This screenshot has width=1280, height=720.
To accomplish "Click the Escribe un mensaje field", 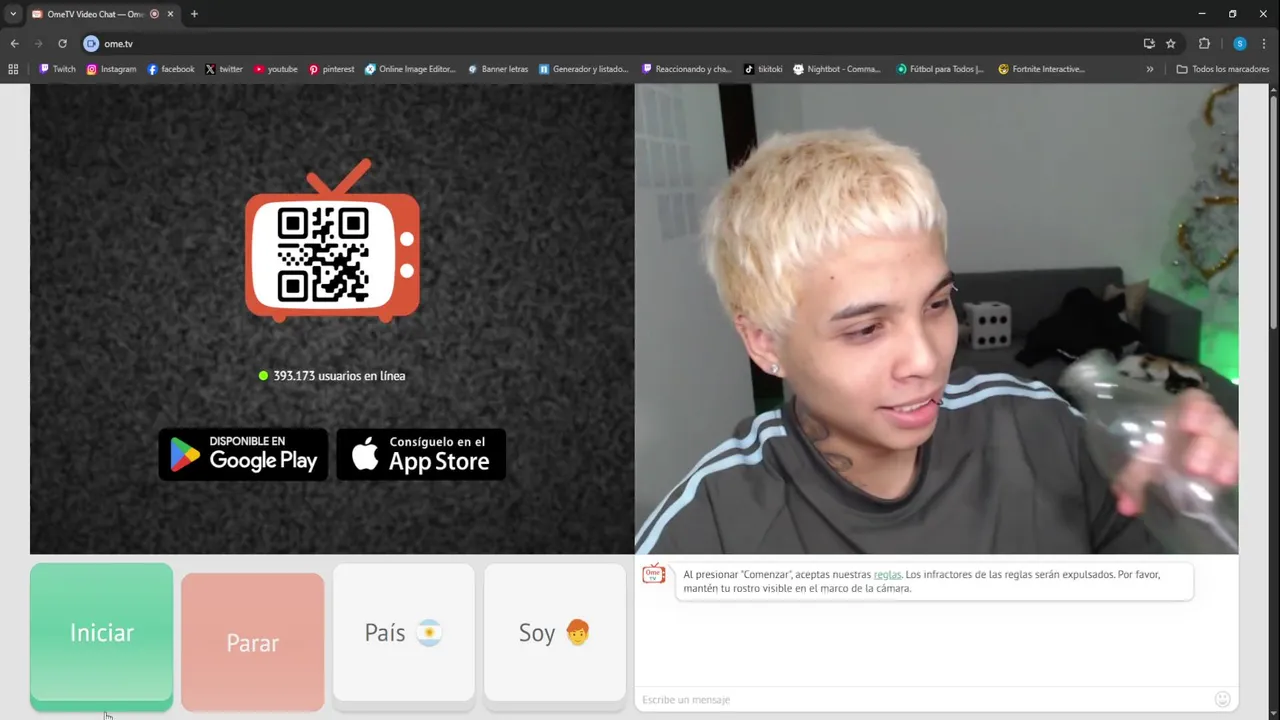I will (x=922, y=699).
